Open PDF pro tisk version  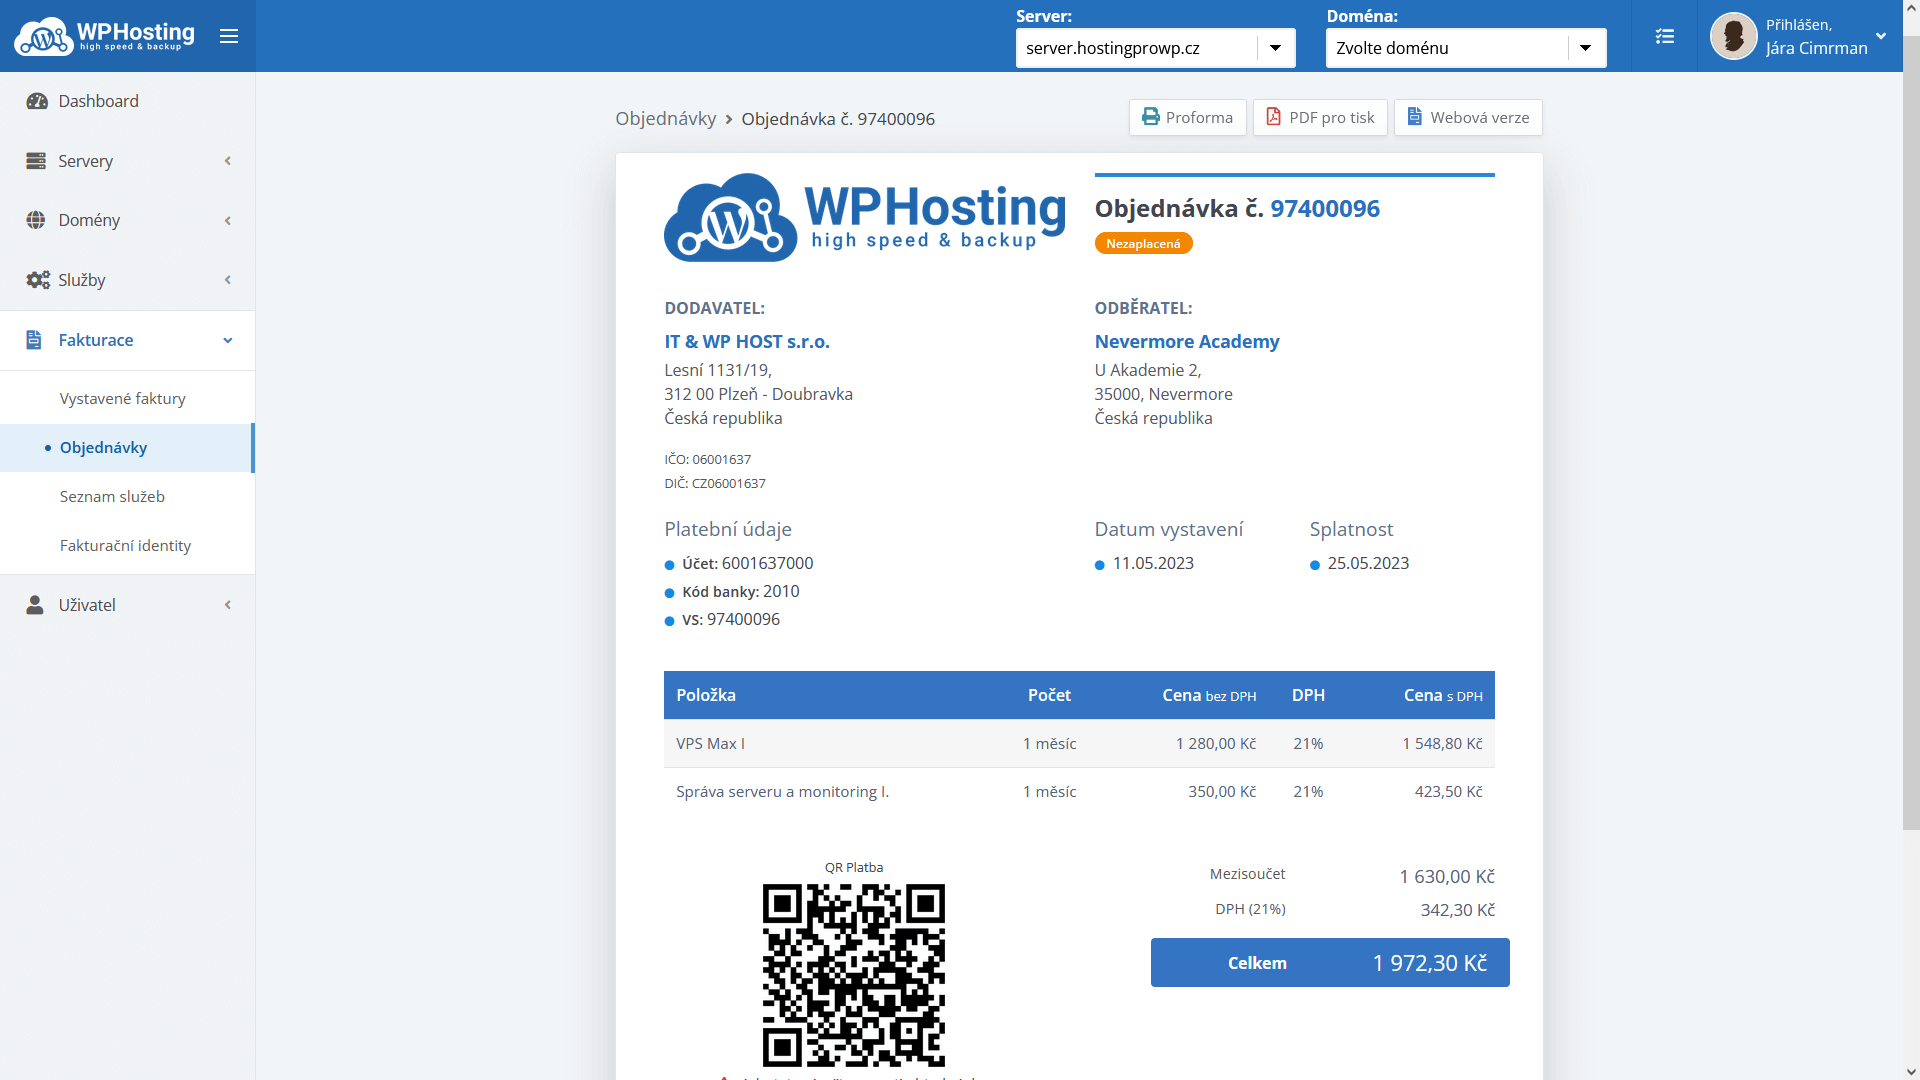click(1320, 117)
